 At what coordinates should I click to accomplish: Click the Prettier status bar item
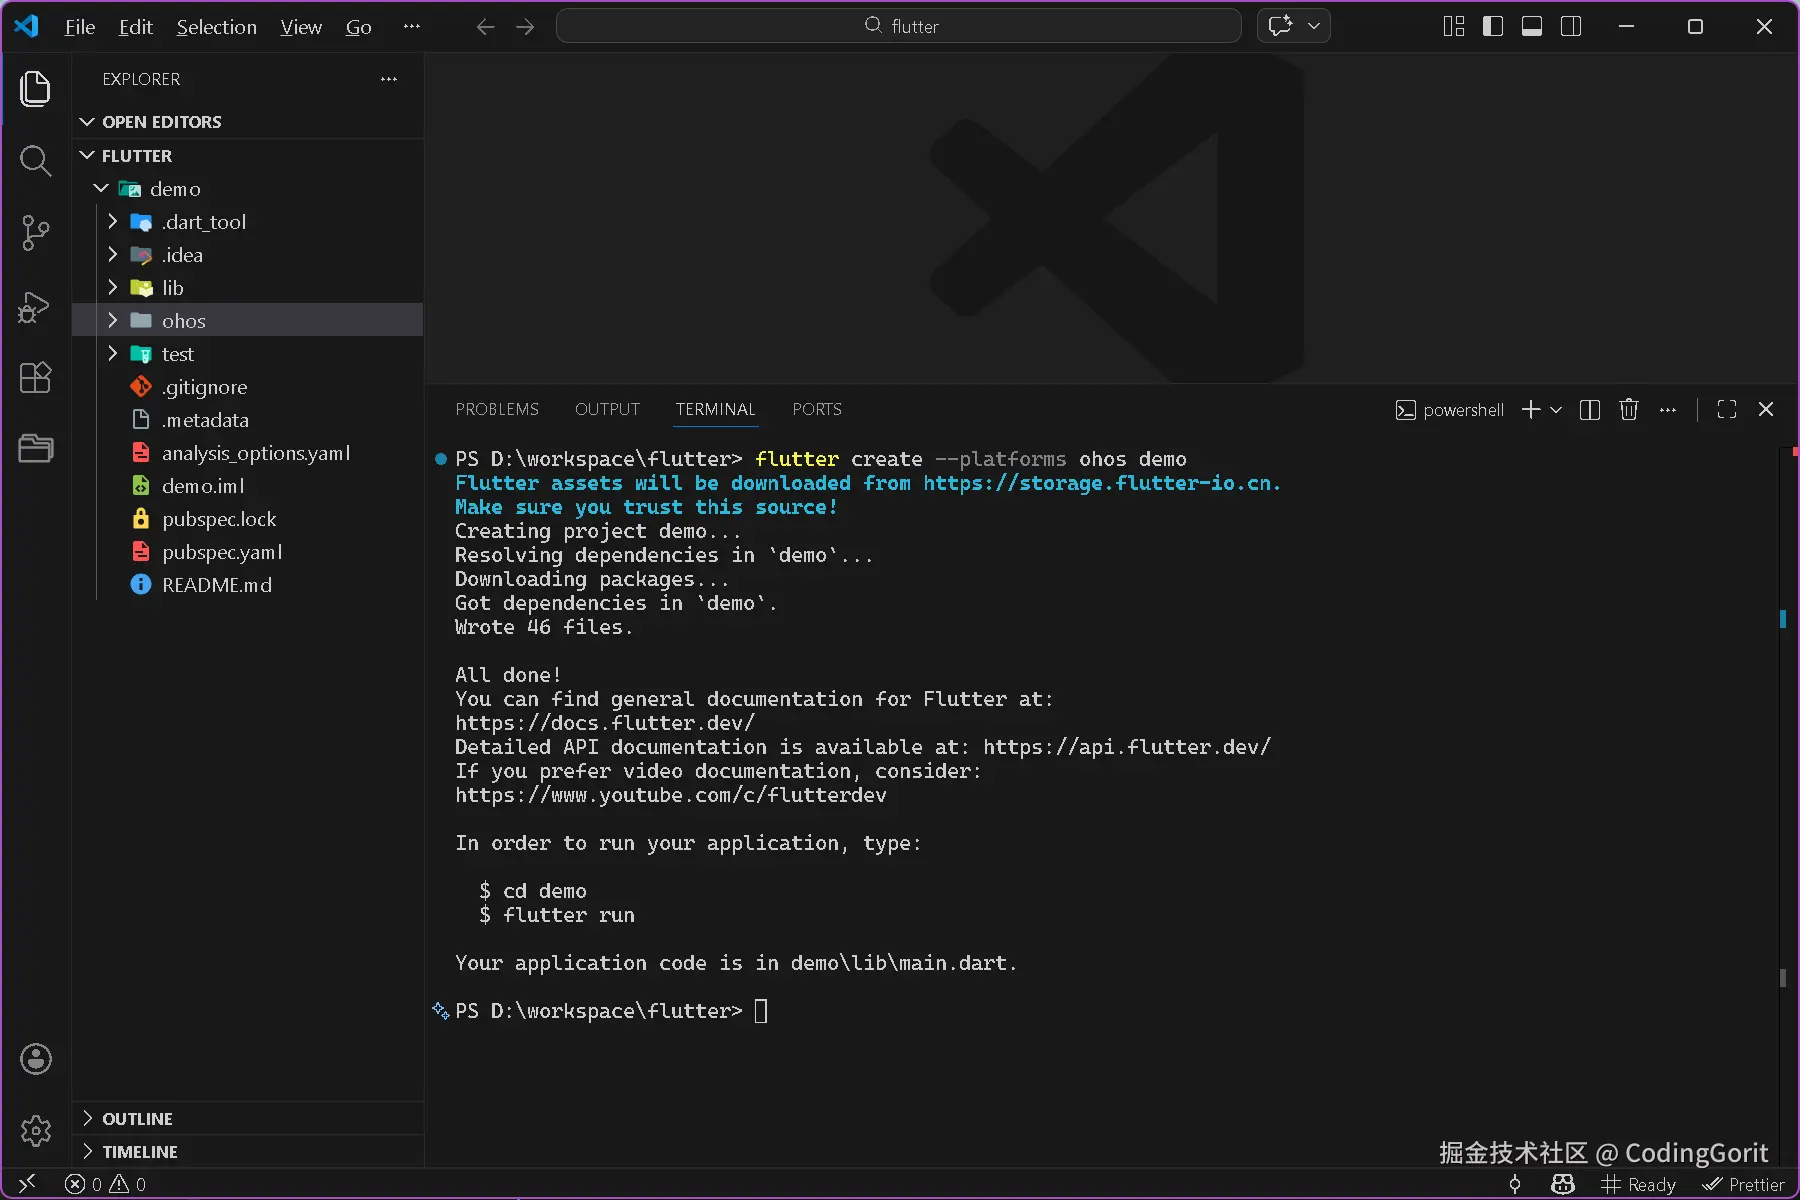click(x=1744, y=1184)
